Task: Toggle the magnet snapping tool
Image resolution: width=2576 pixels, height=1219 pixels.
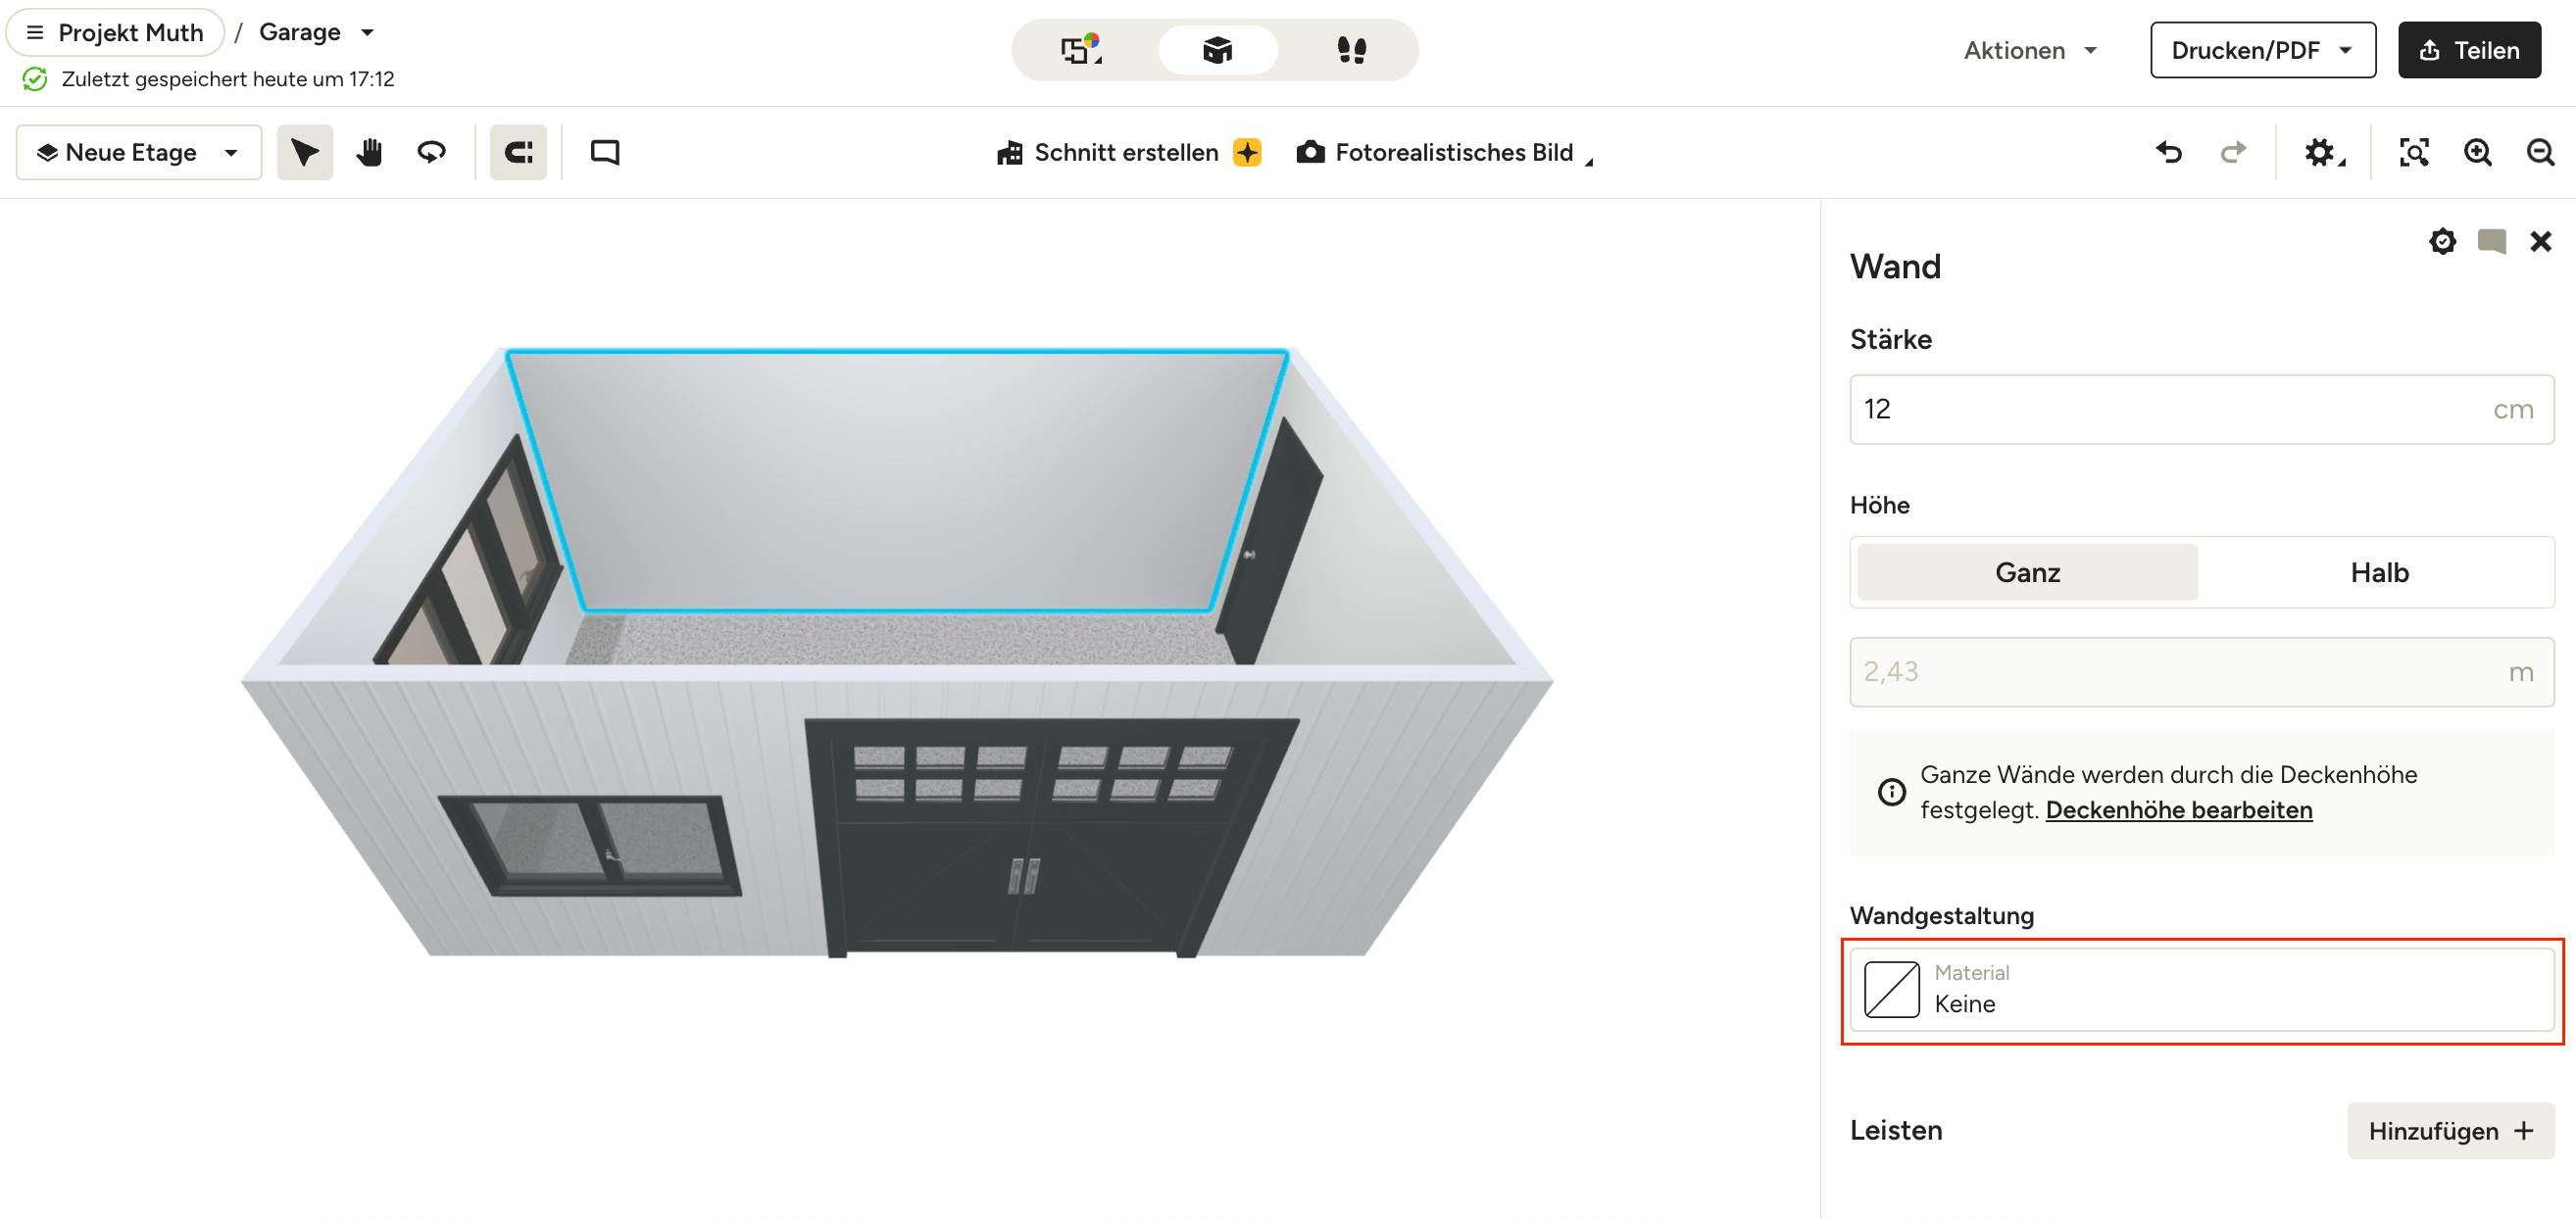Action: pyautogui.click(x=518, y=152)
